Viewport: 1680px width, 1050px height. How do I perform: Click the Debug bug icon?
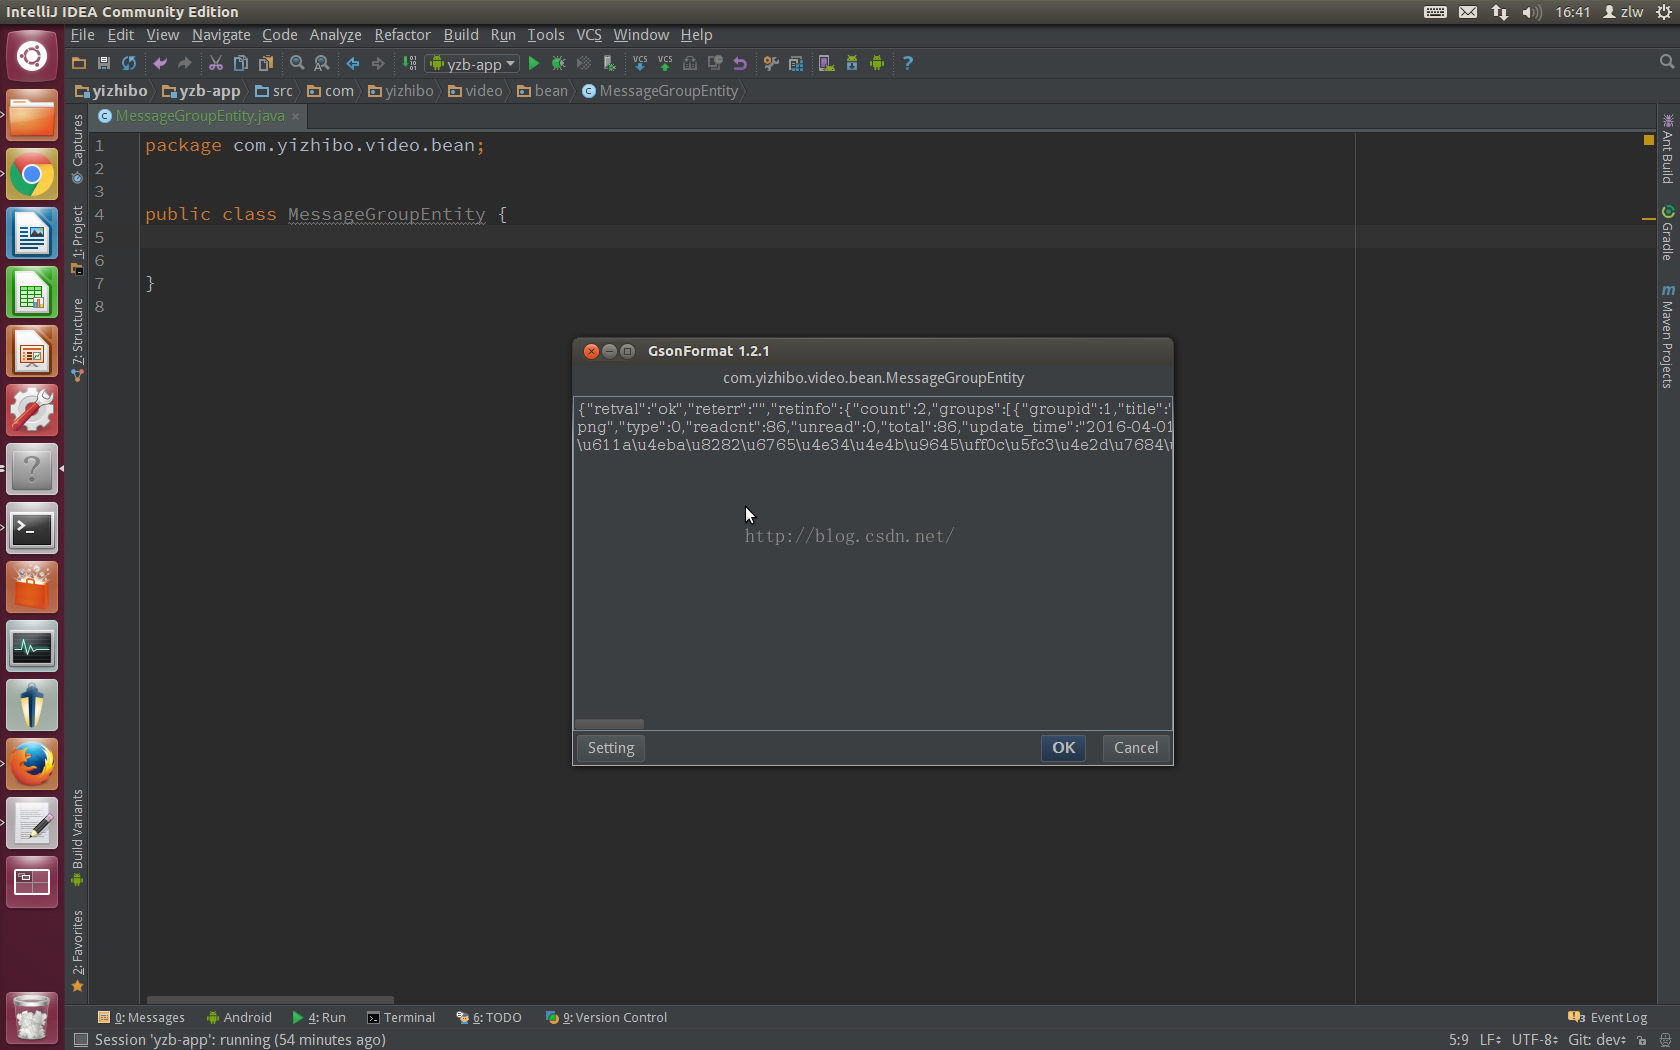559,63
